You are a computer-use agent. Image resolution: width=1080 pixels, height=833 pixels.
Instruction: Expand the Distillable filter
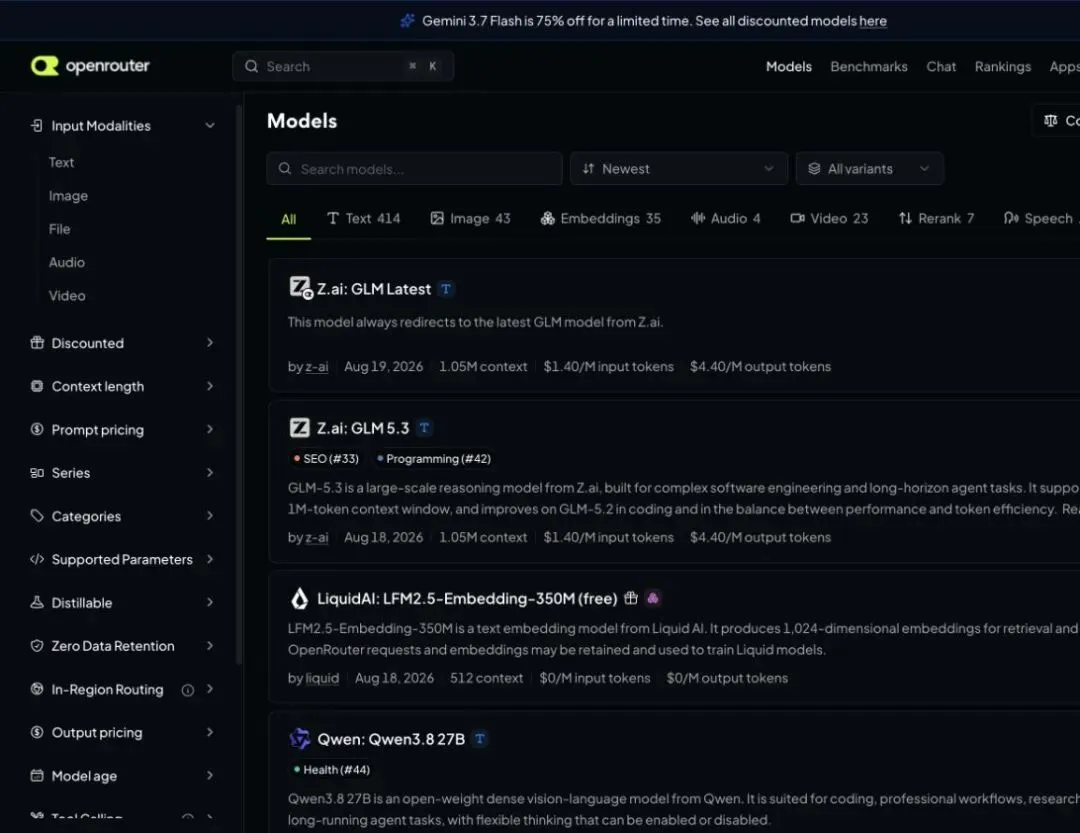pyautogui.click(x=210, y=602)
